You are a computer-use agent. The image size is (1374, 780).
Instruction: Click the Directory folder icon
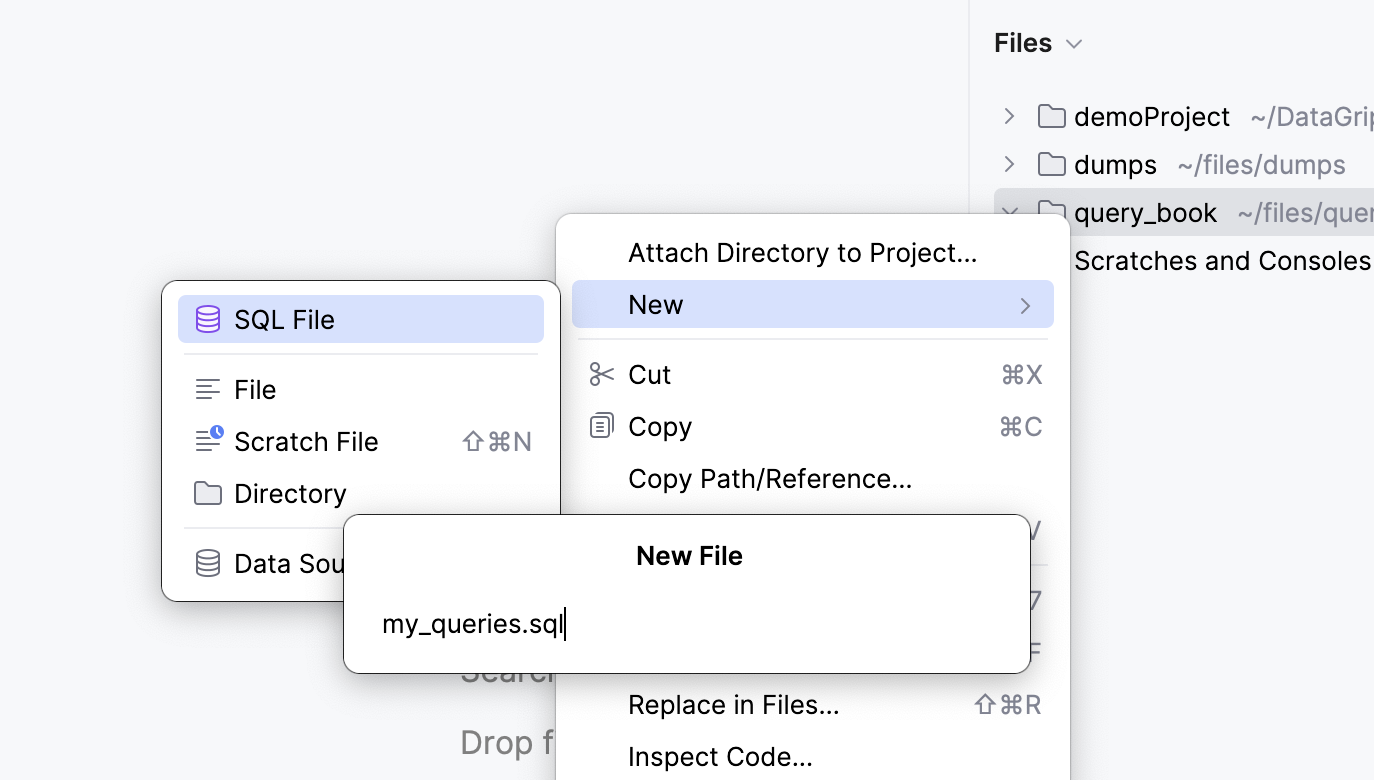coord(206,493)
